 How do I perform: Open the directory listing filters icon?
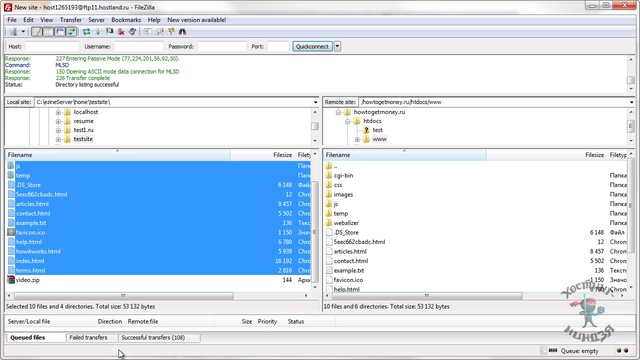coord(148,31)
